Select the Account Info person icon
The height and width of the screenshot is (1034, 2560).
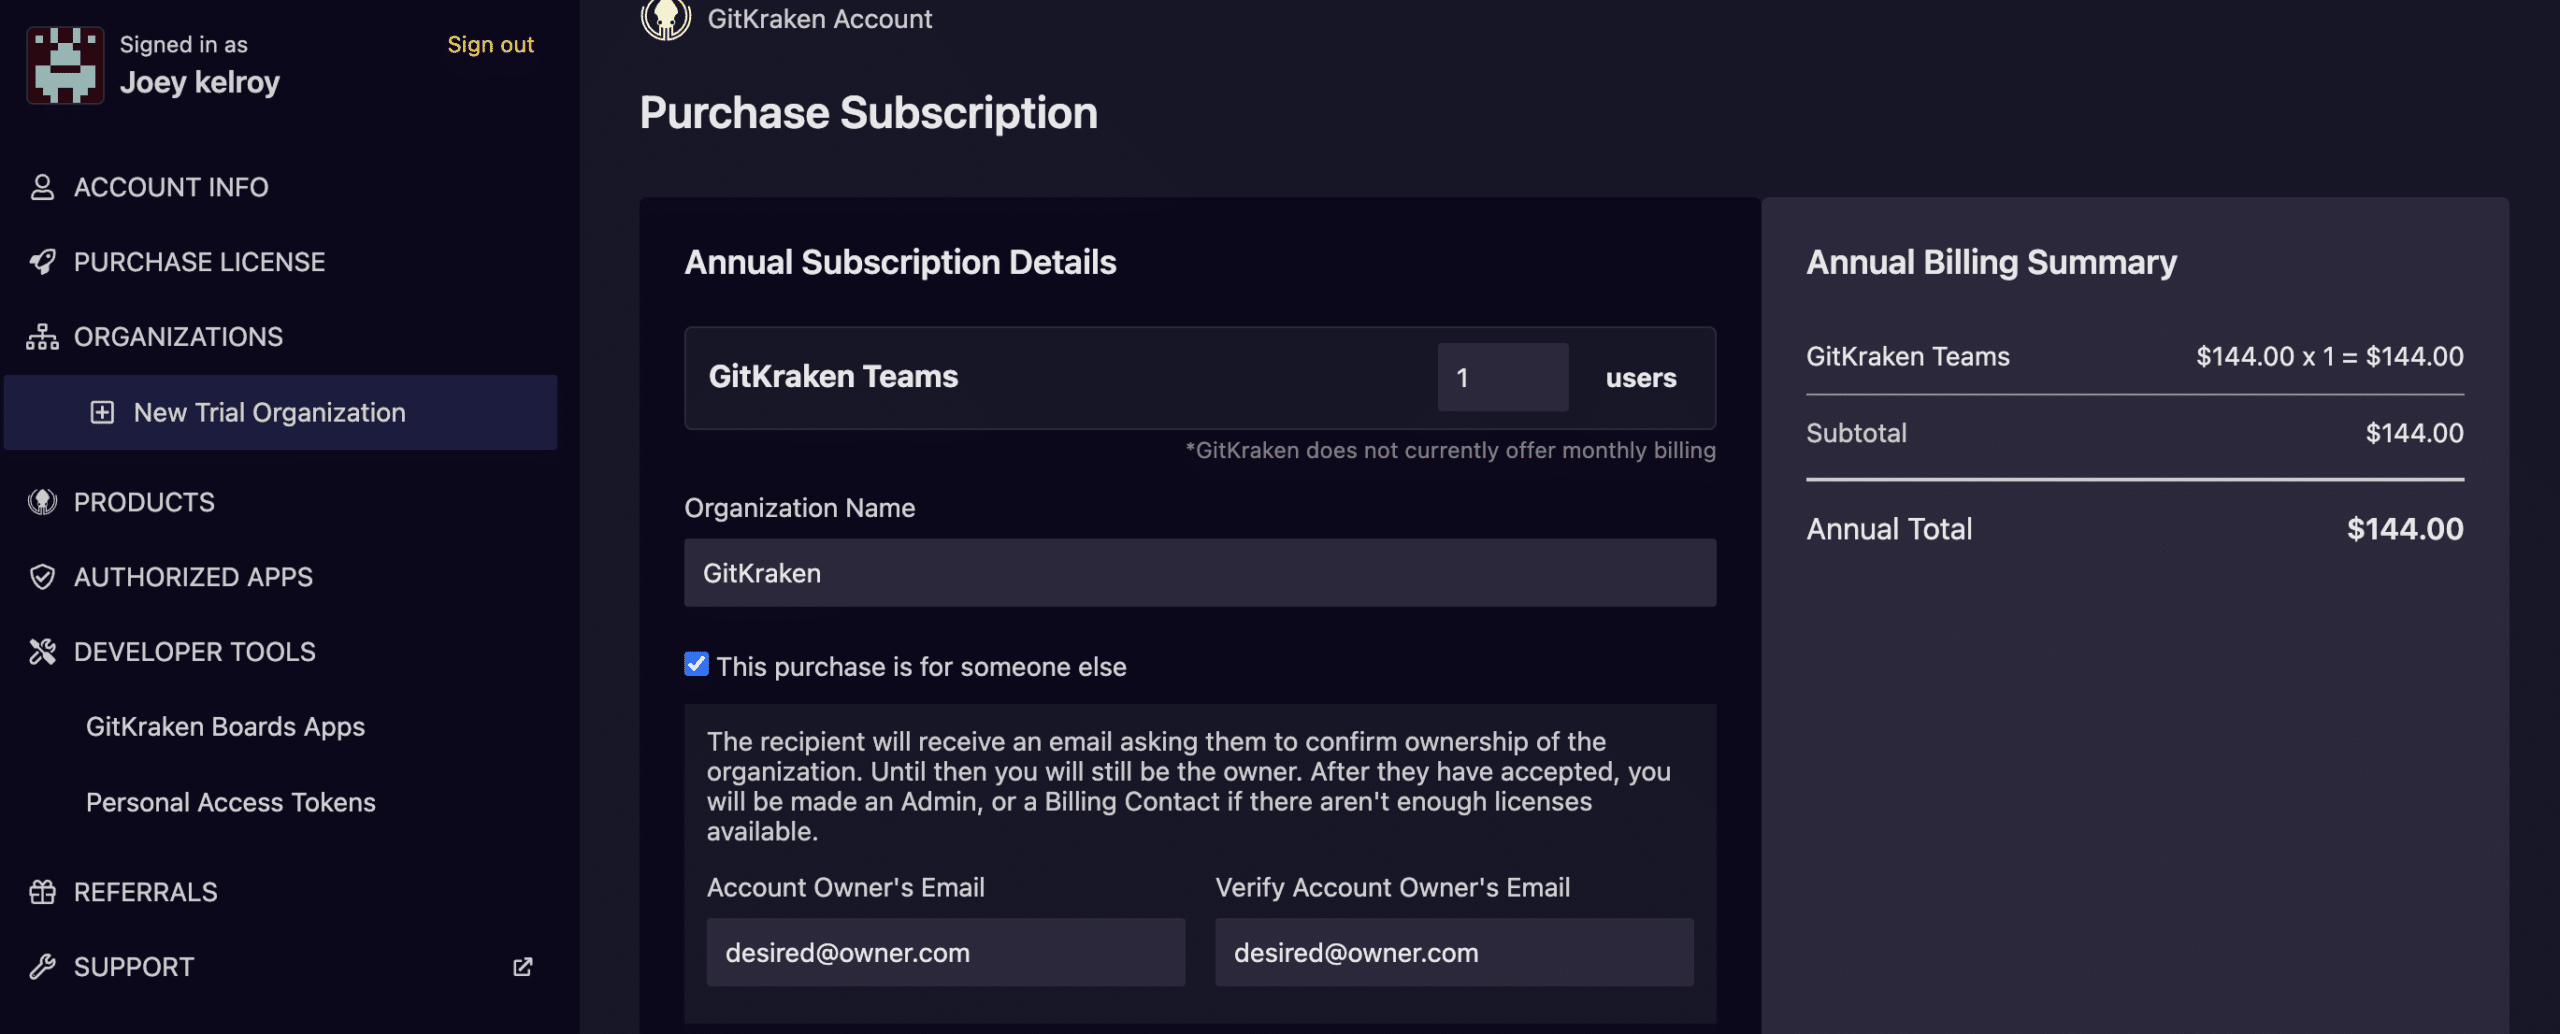(42, 187)
